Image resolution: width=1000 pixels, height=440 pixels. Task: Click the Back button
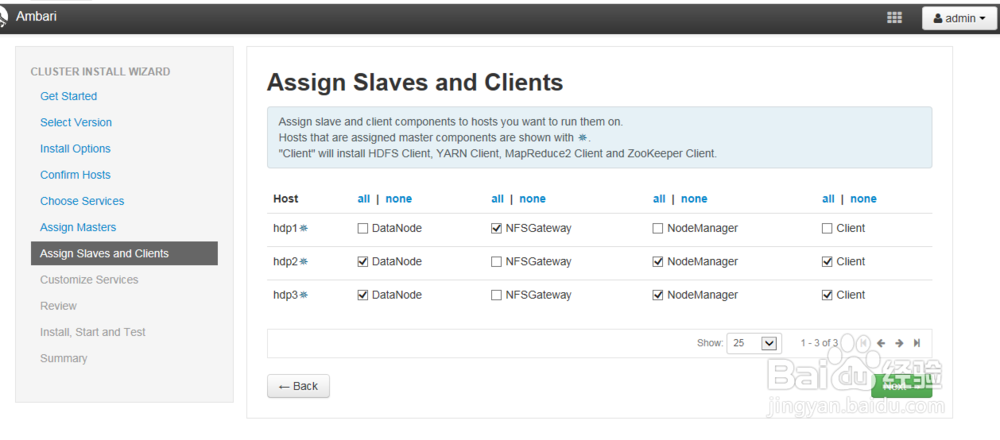(x=298, y=386)
